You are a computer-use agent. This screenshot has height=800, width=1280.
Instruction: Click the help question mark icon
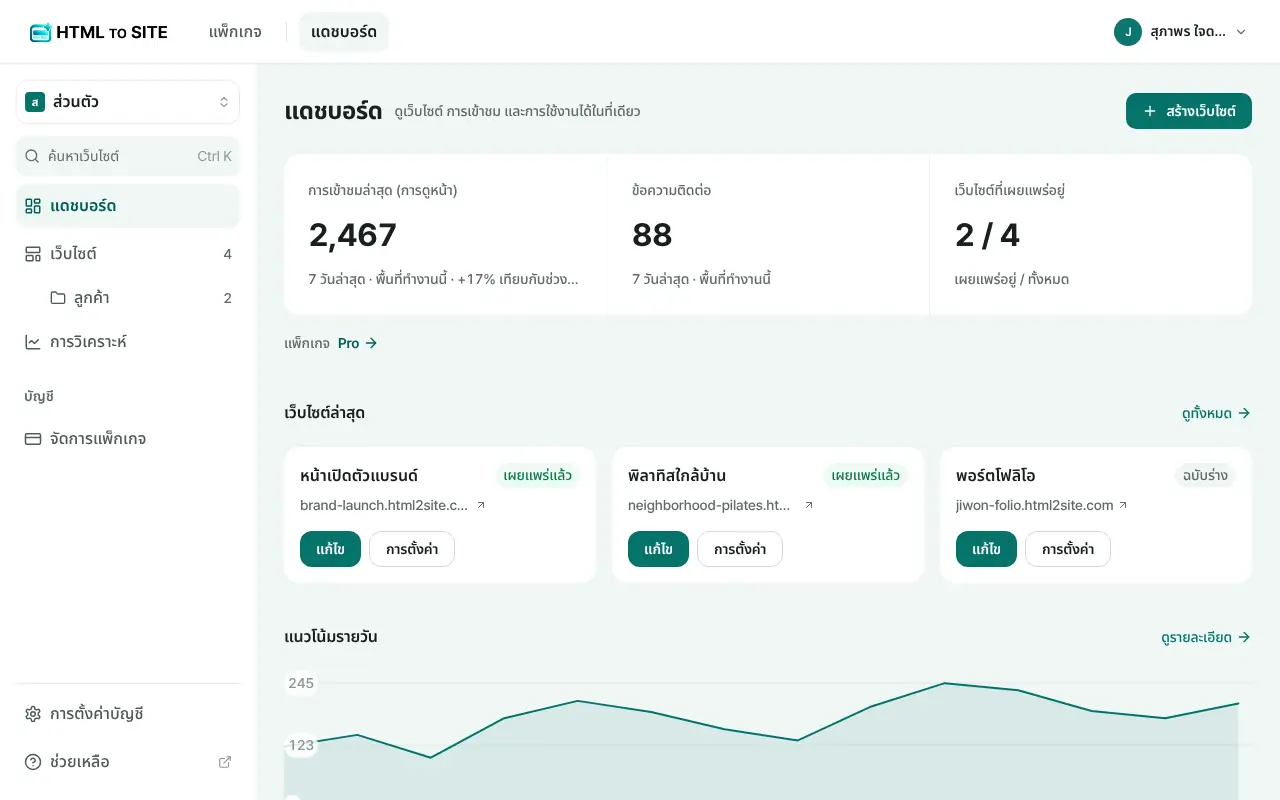click(x=33, y=762)
